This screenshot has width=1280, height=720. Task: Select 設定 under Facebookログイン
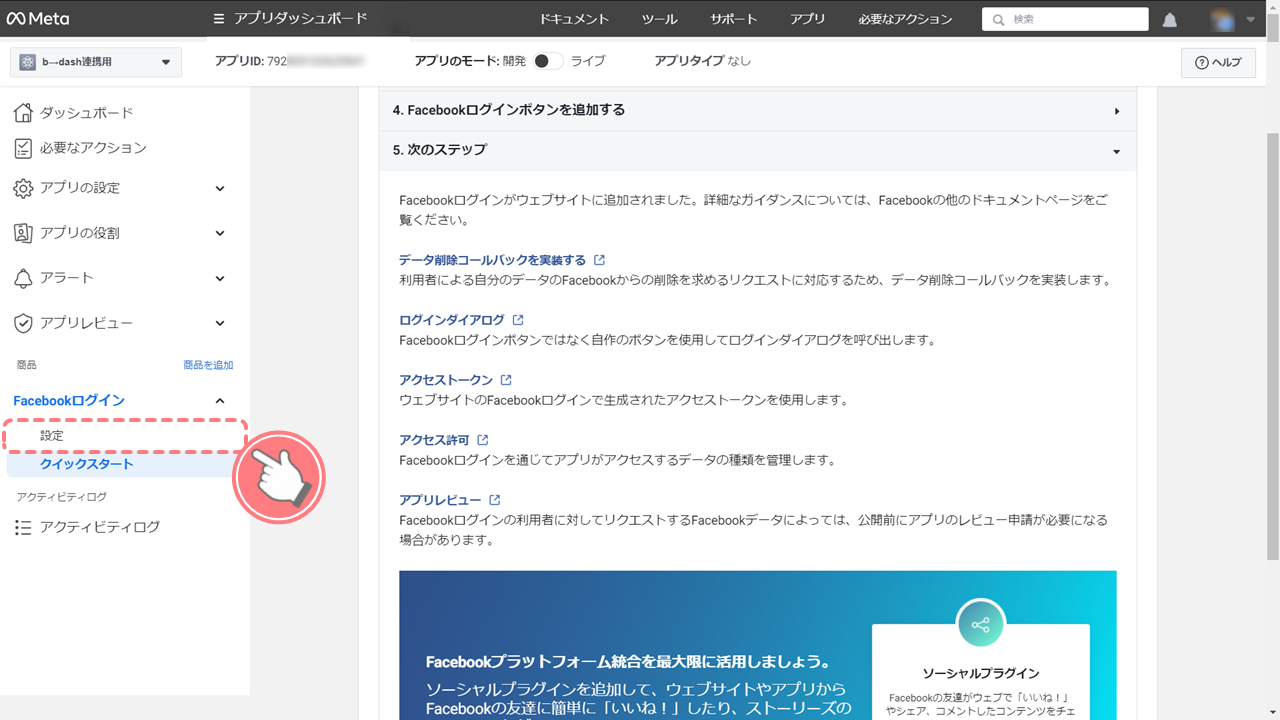coord(125,436)
